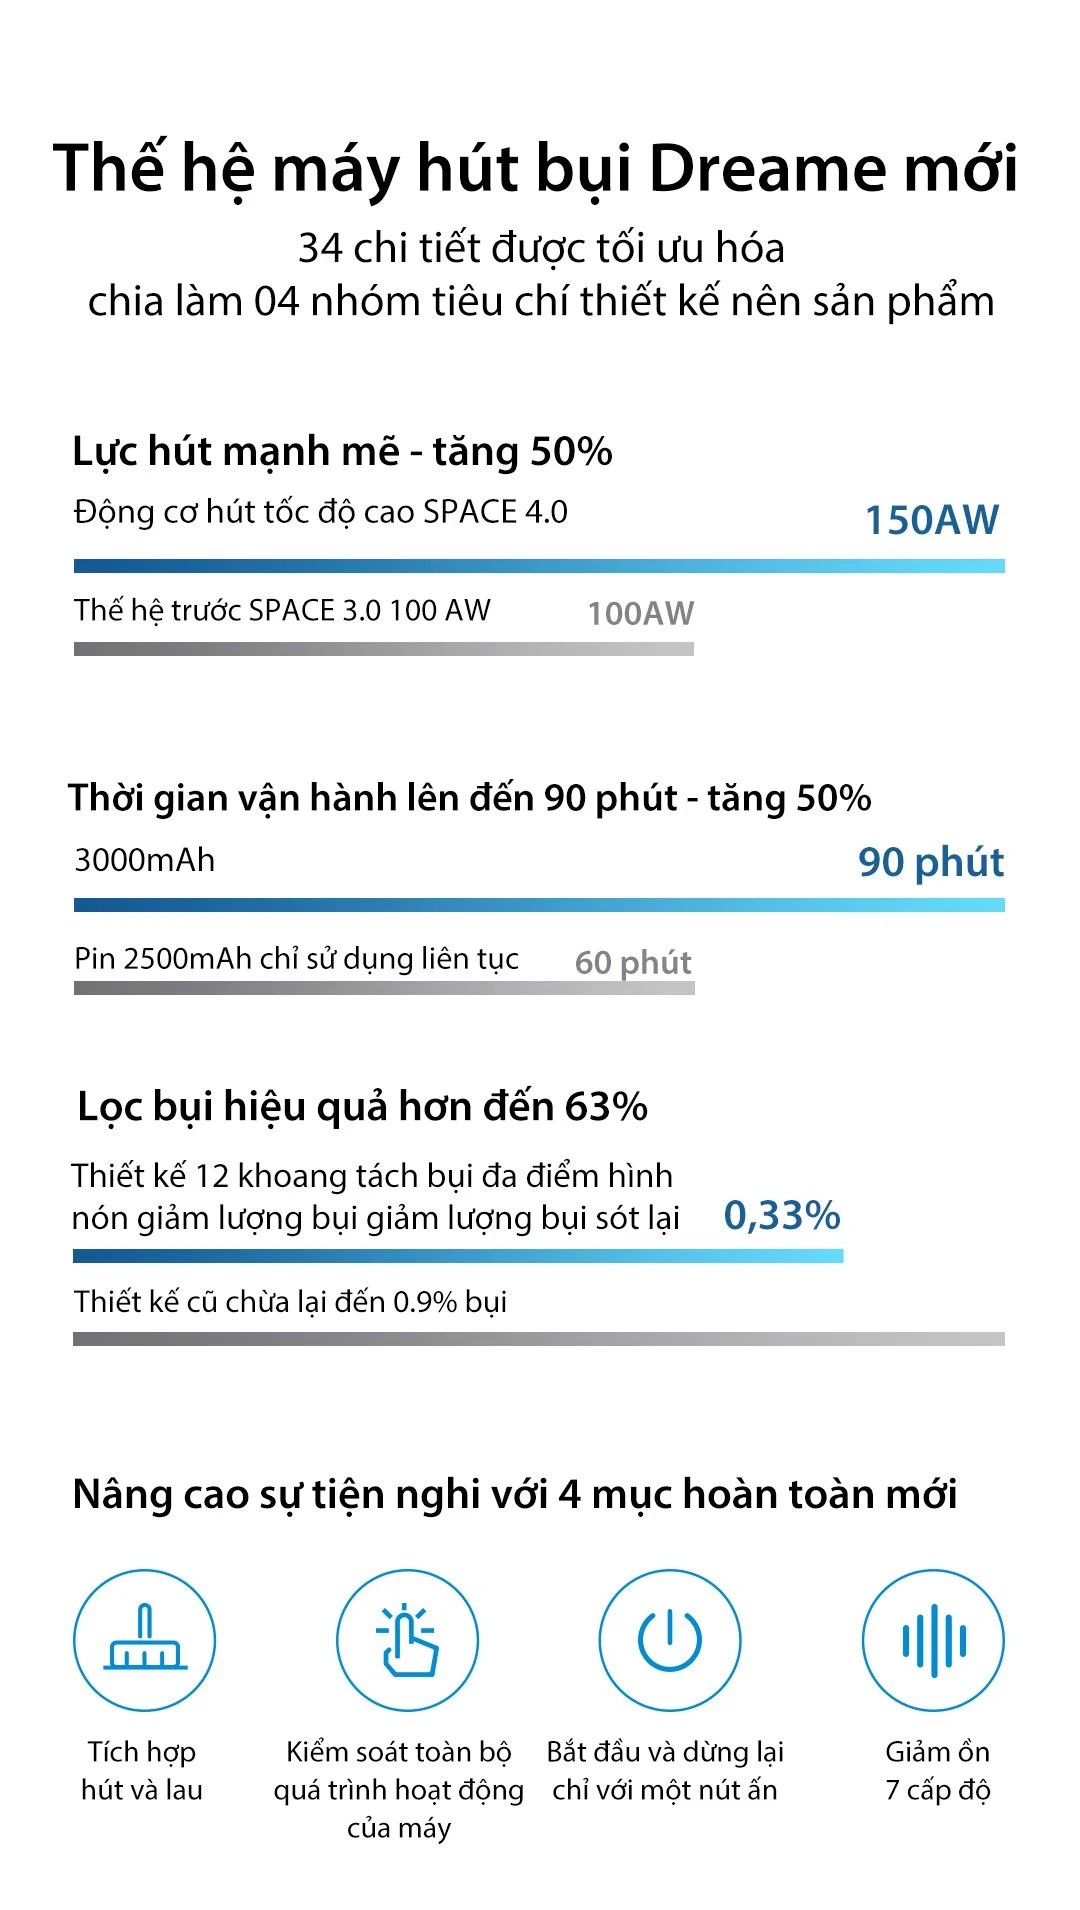
Task: Click the gray 0.9% dust bar
Action: pos(539,1339)
